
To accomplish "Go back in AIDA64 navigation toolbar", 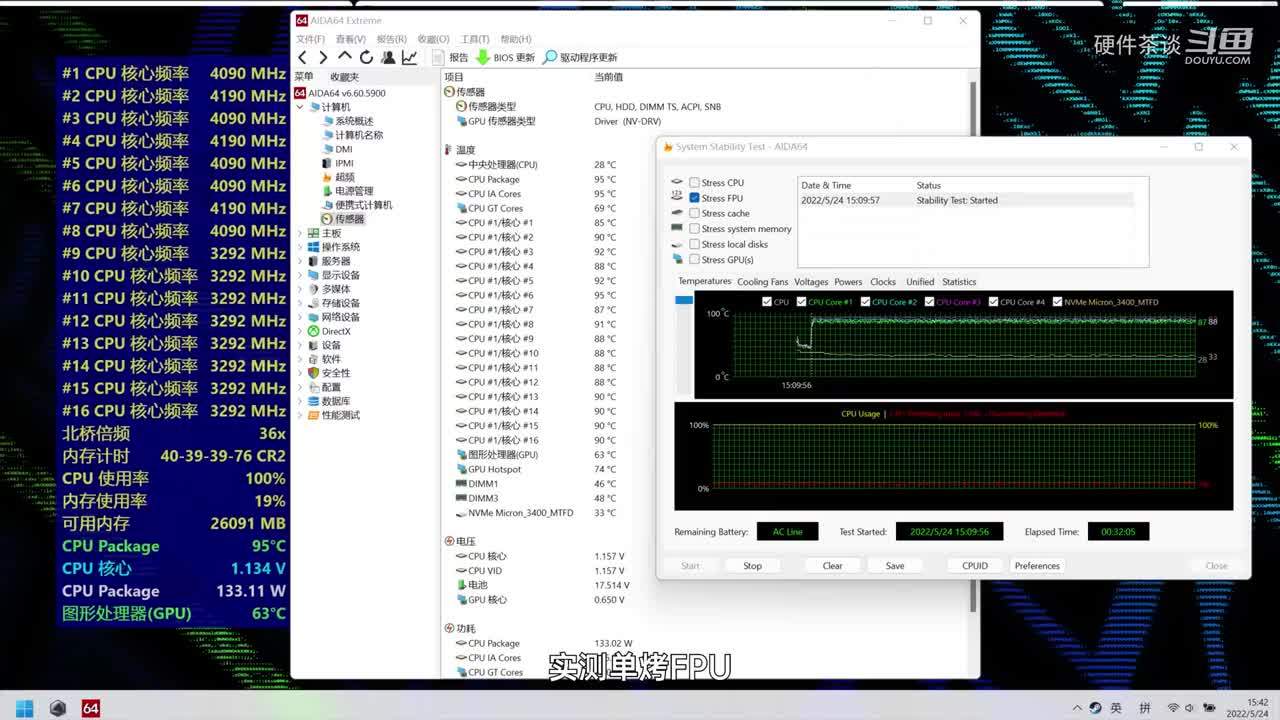I will point(303,57).
